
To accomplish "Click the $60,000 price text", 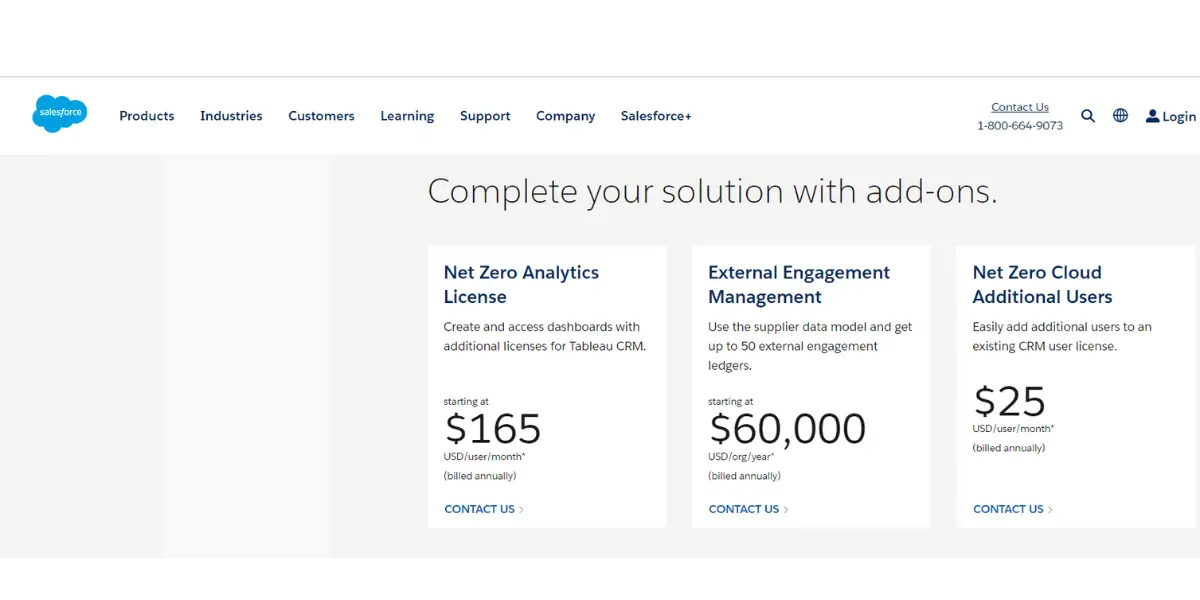I will [787, 429].
